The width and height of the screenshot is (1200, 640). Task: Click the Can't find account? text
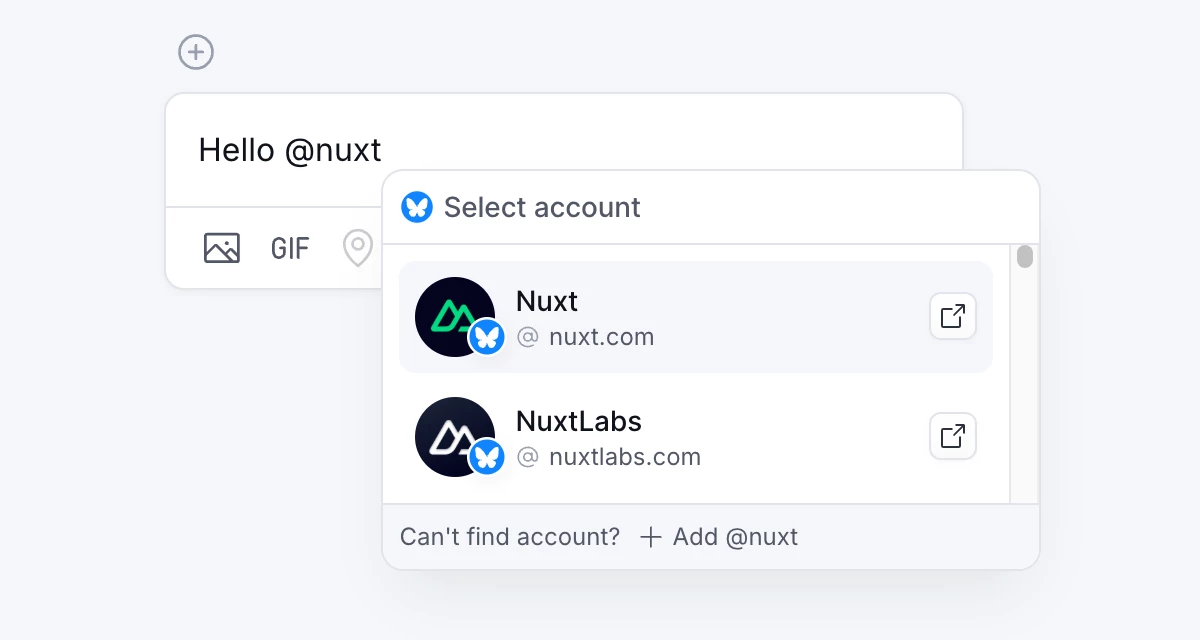coord(509,537)
